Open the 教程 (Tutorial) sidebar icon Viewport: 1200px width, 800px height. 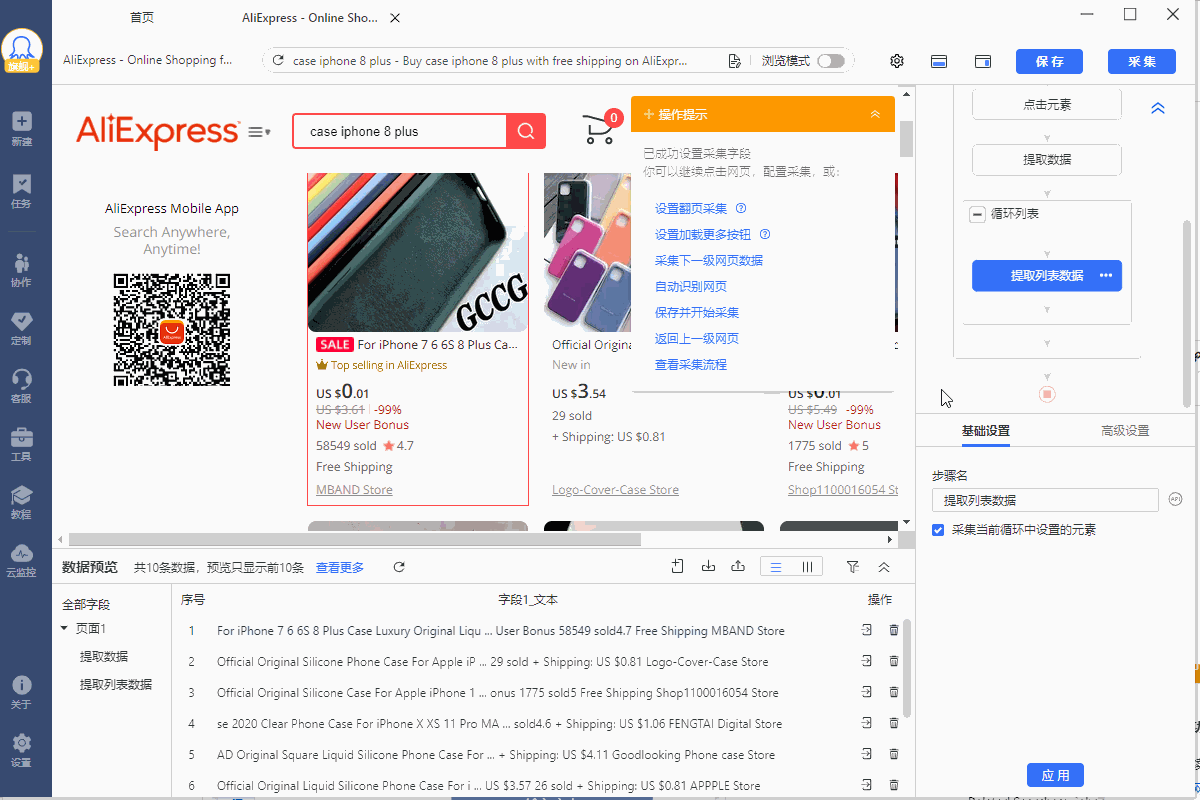22,502
